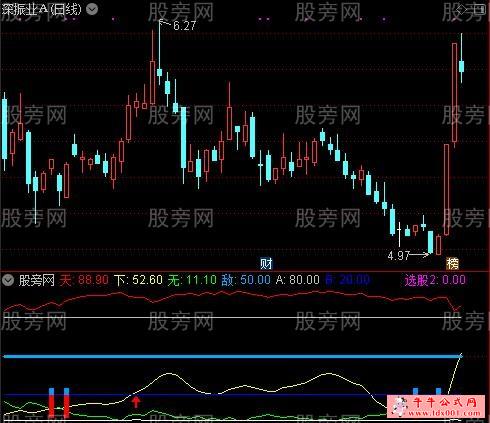The width and height of the screenshot is (490, 423).
Task: Select the 4.97 low price label
Action: click(x=399, y=256)
